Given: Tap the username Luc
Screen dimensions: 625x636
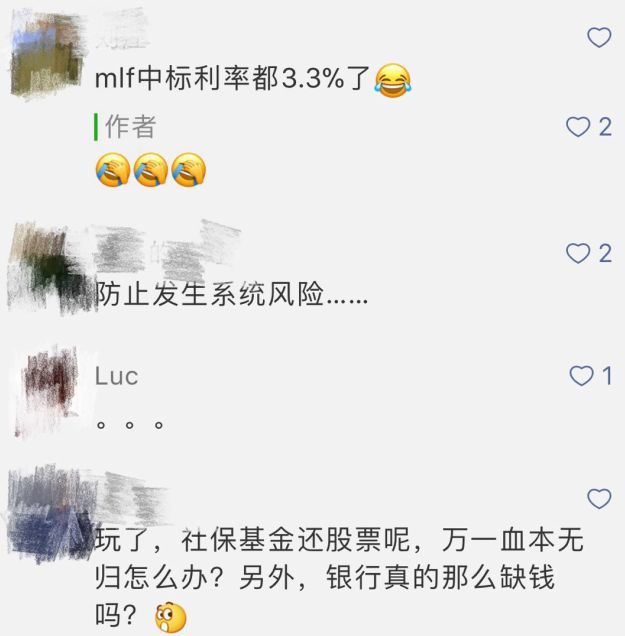Looking at the screenshot, I should 117,376.
